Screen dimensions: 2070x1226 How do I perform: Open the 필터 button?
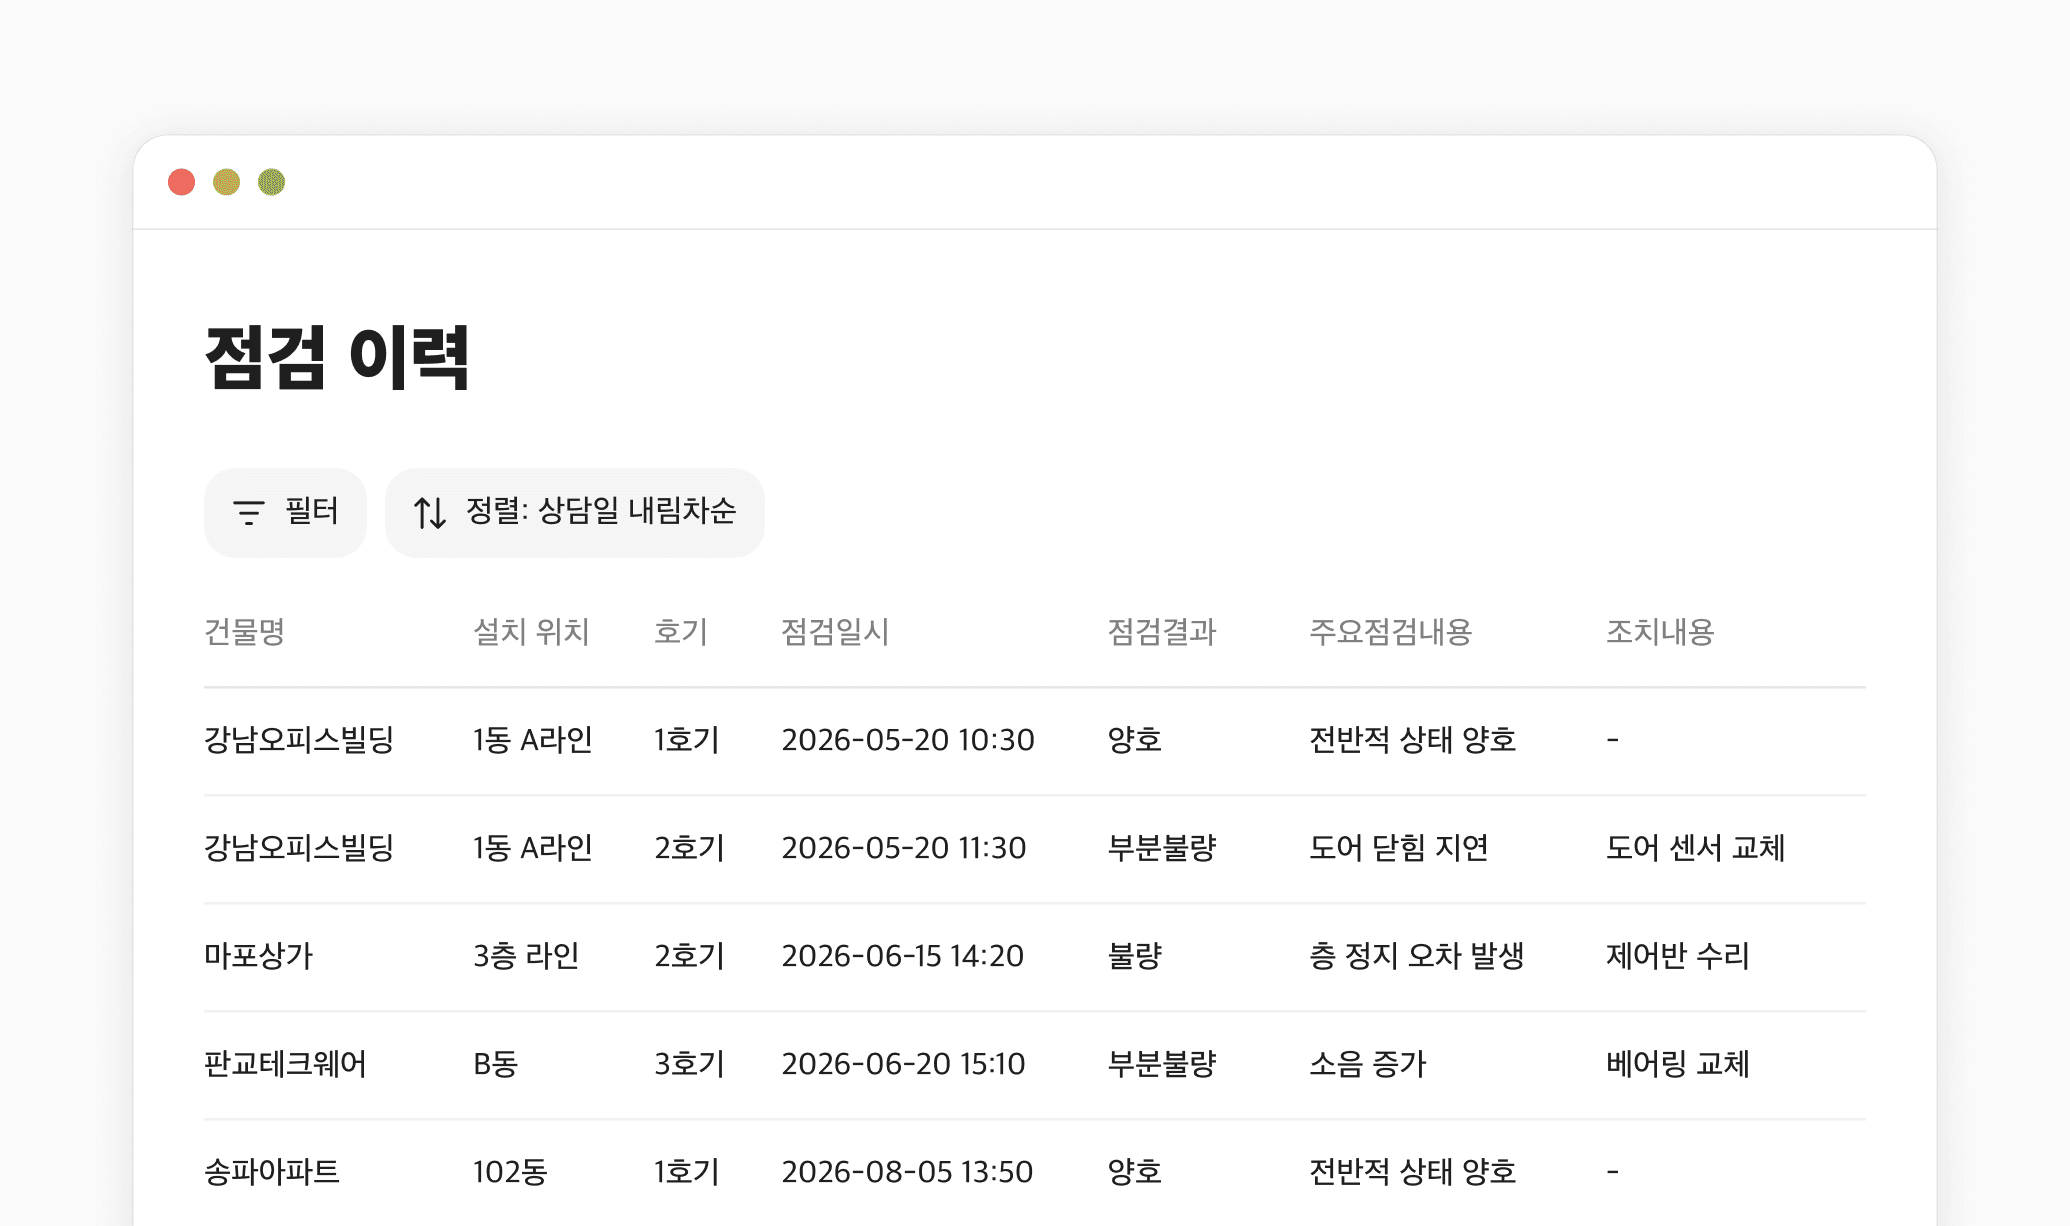click(x=285, y=512)
